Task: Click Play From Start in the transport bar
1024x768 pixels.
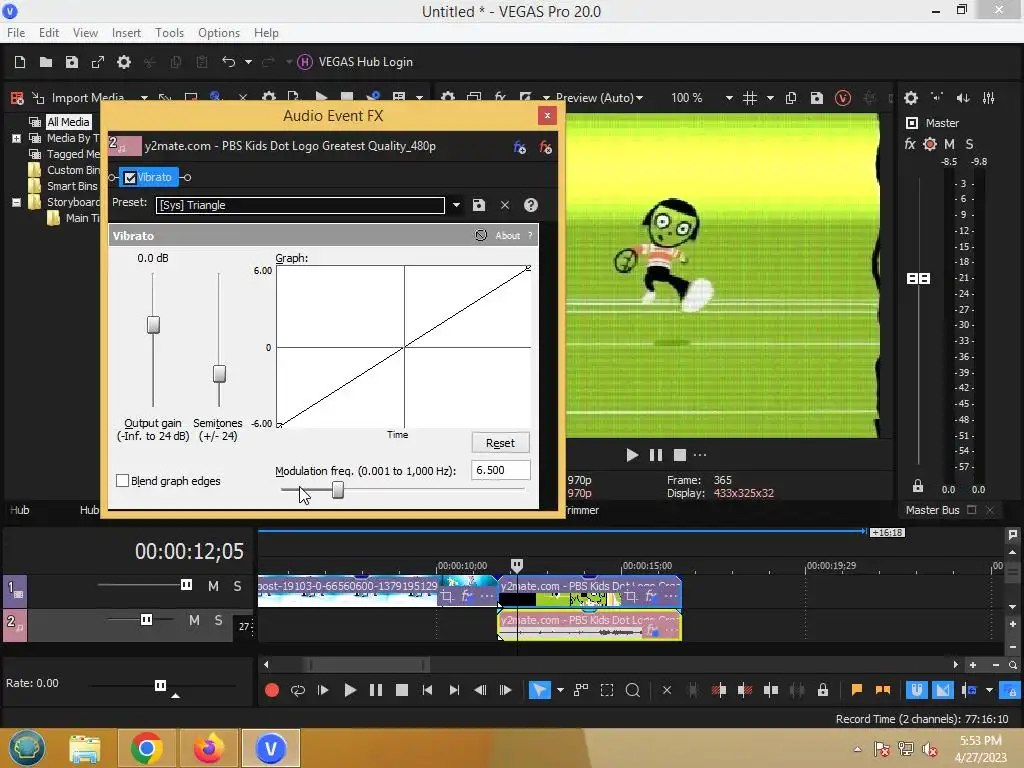Action: tap(323, 690)
